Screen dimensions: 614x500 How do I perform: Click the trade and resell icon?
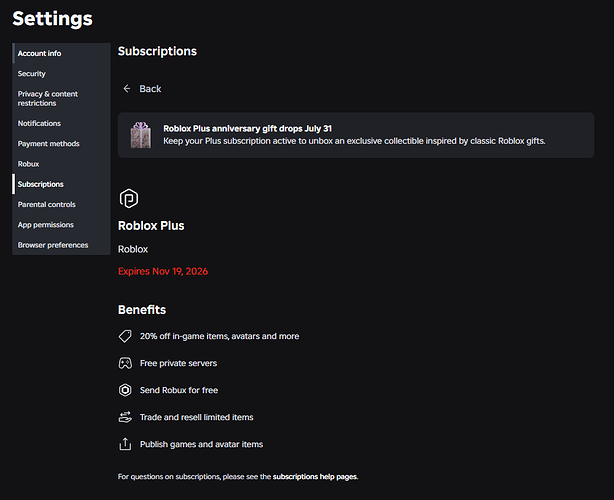[x=125, y=417]
